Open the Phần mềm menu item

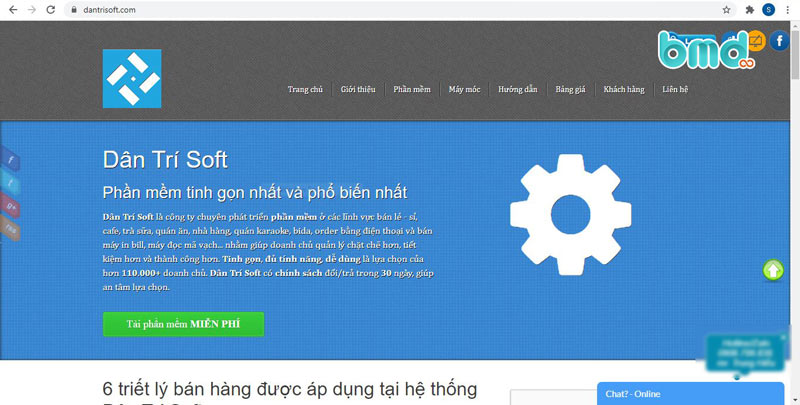(412, 89)
